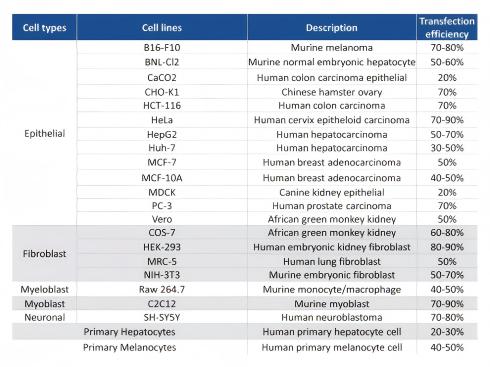This screenshot has height=367, width=490.
Task: Click the Cell lines column header
Action: pos(162,27)
